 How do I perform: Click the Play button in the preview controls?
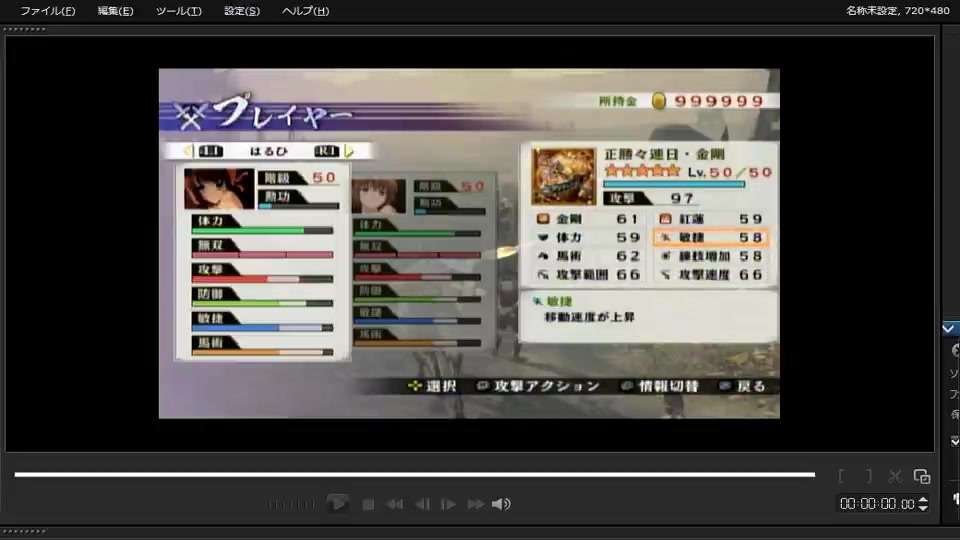[337, 503]
